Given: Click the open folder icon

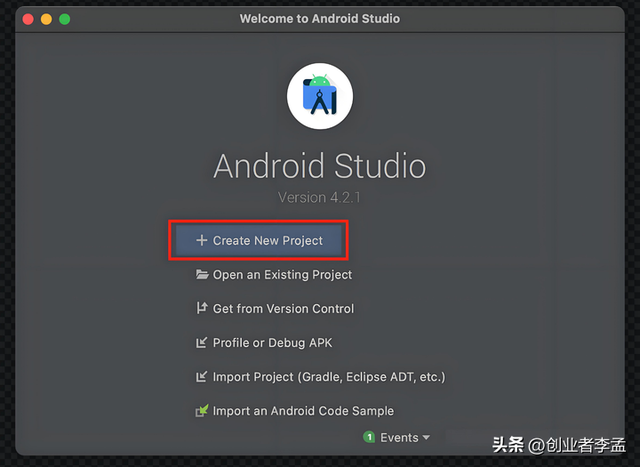Looking at the screenshot, I should coord(202,274).
